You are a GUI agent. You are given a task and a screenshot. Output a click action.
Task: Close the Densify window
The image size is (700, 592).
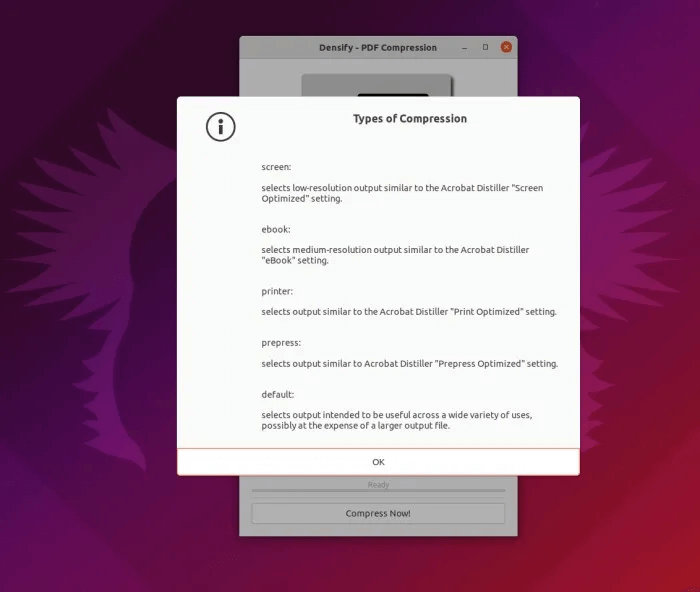point(506,47)
